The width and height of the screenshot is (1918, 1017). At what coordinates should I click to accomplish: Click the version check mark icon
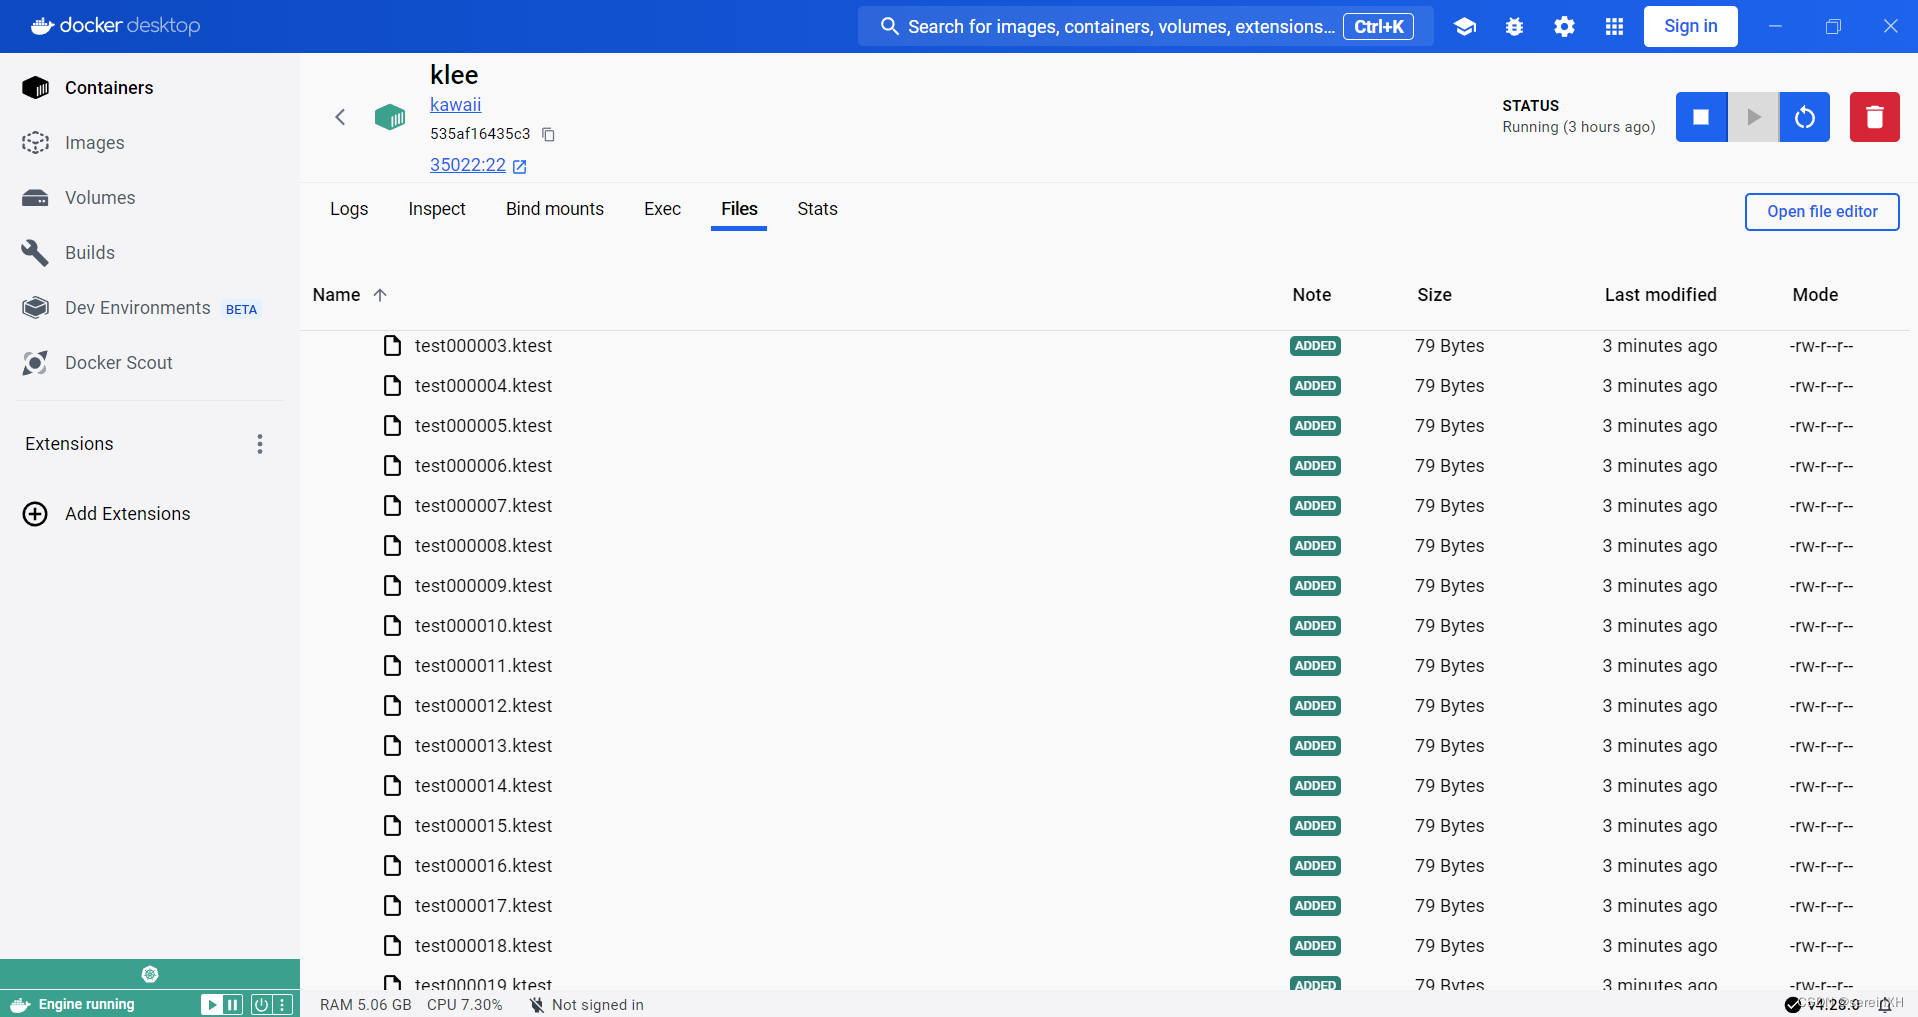pos(1793,1005)
